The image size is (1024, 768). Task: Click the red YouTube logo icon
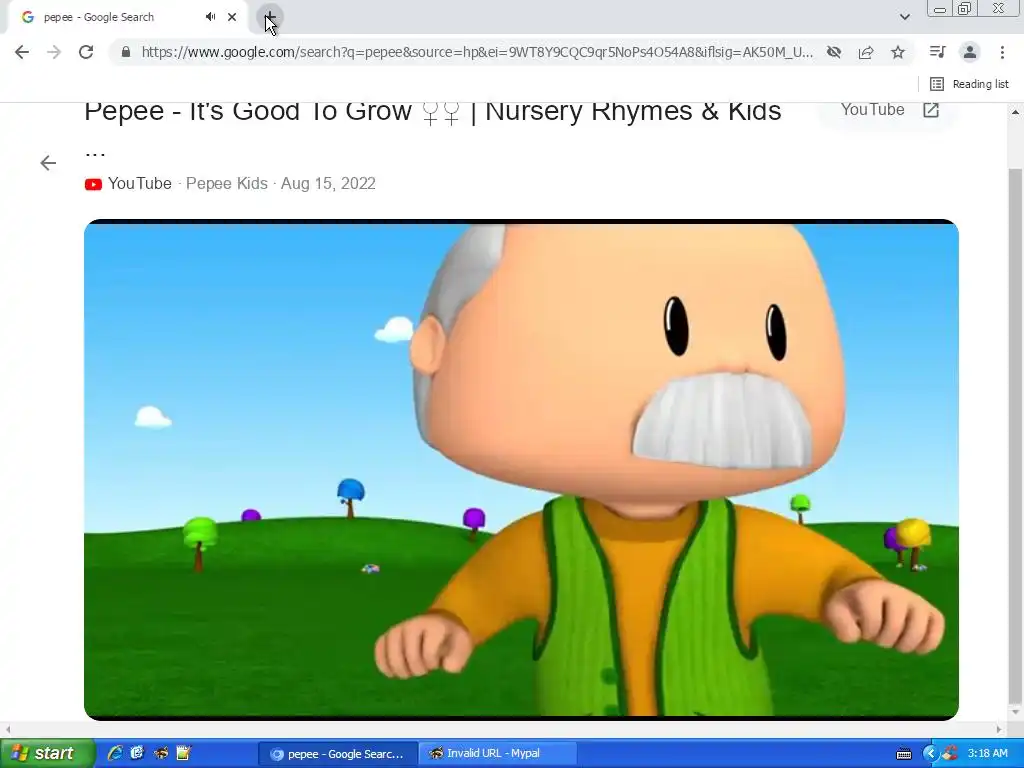click(x=93, y=184)
